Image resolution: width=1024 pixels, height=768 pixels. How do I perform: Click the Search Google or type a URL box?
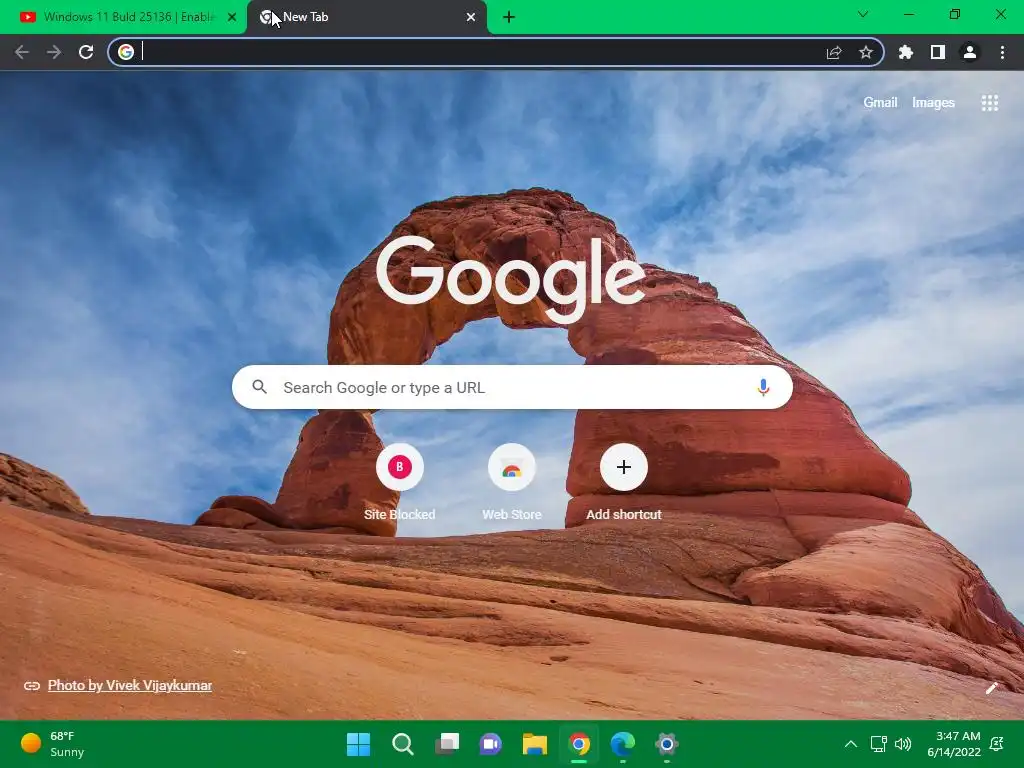(x=512, y=387)
